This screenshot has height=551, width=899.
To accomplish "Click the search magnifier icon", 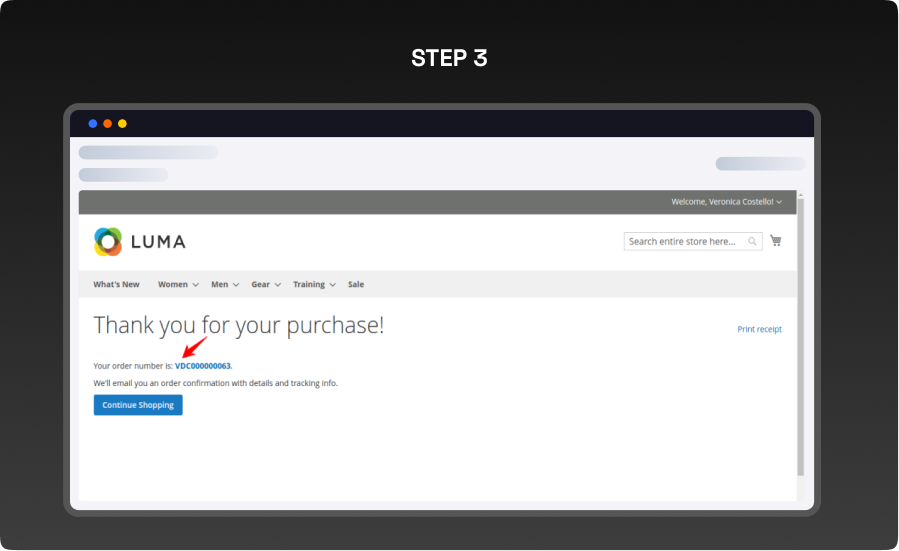I will pos(752,241).
